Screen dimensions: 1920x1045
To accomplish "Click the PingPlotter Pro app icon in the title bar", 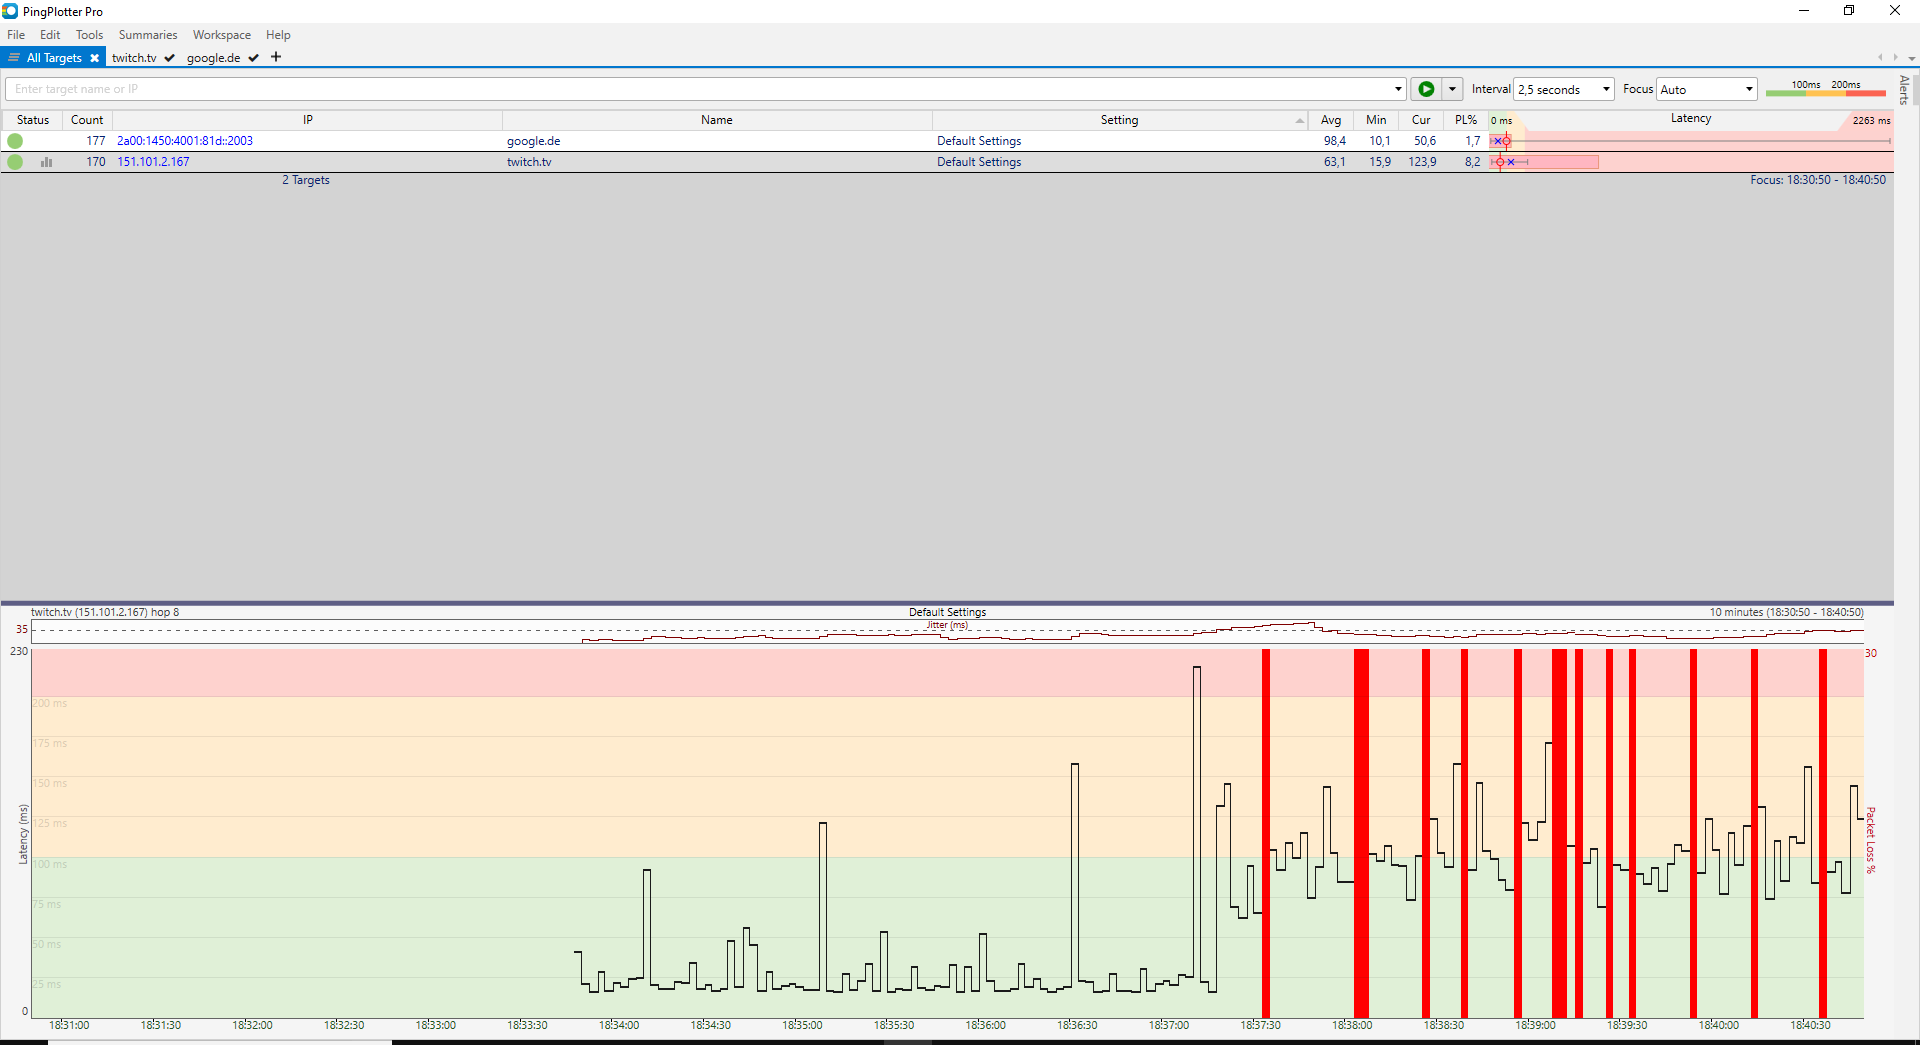I will pos(10,11).
